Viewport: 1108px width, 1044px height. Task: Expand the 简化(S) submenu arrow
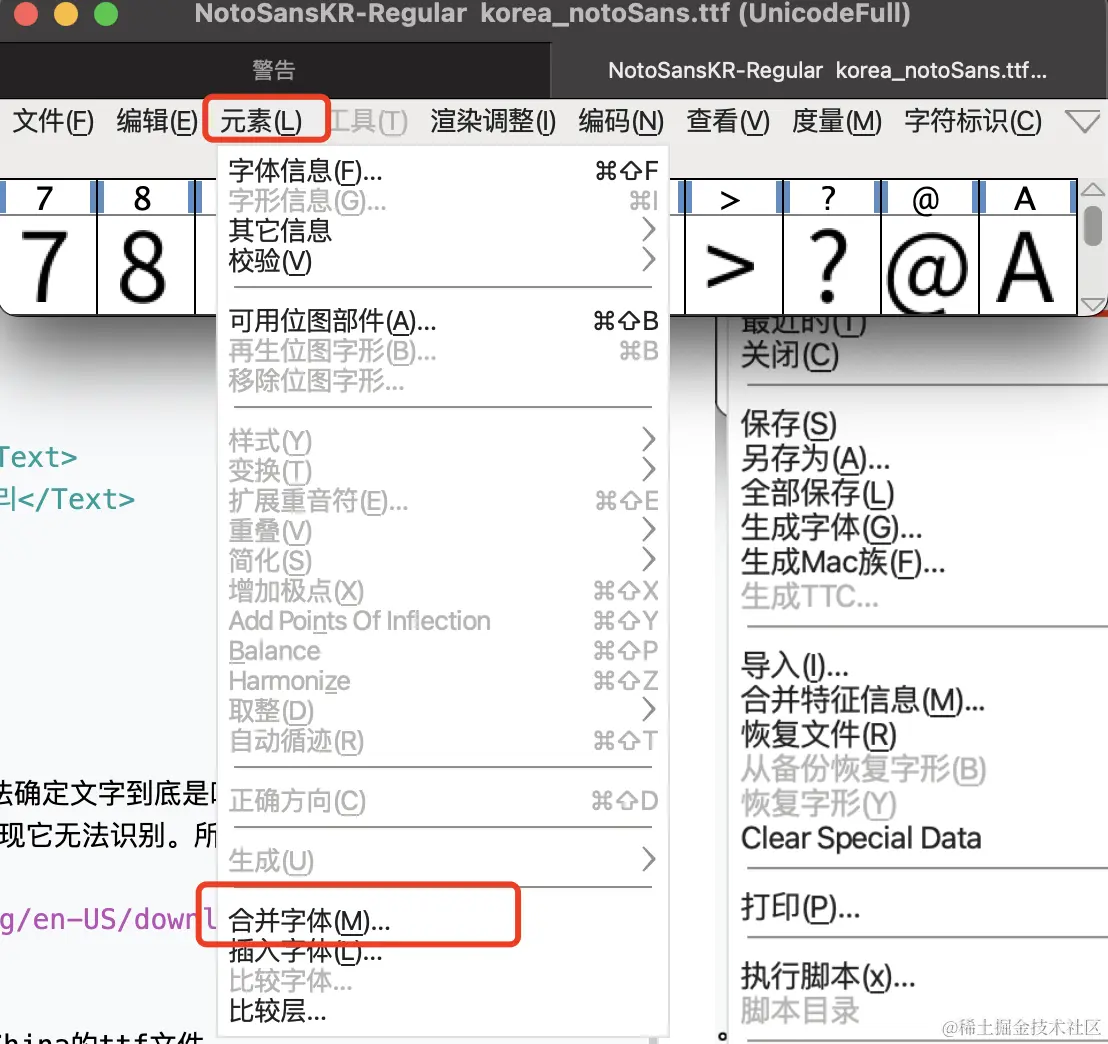click(649, 559)
